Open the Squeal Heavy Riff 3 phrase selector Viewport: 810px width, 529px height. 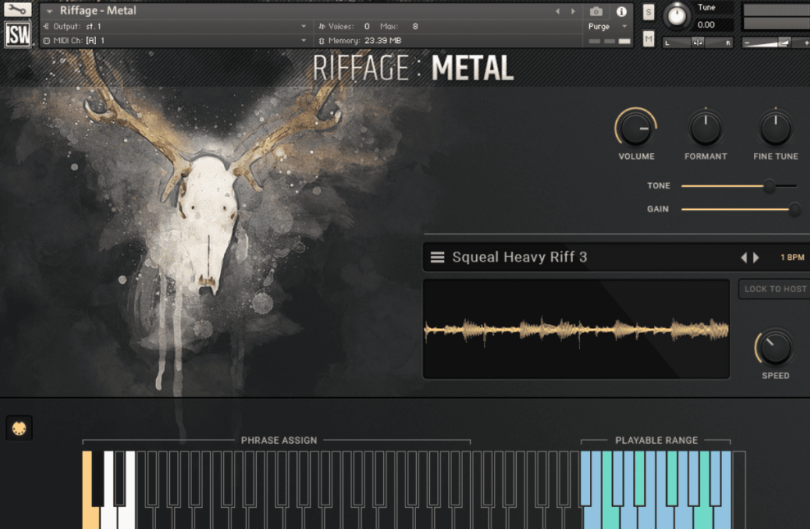point(519,257)
